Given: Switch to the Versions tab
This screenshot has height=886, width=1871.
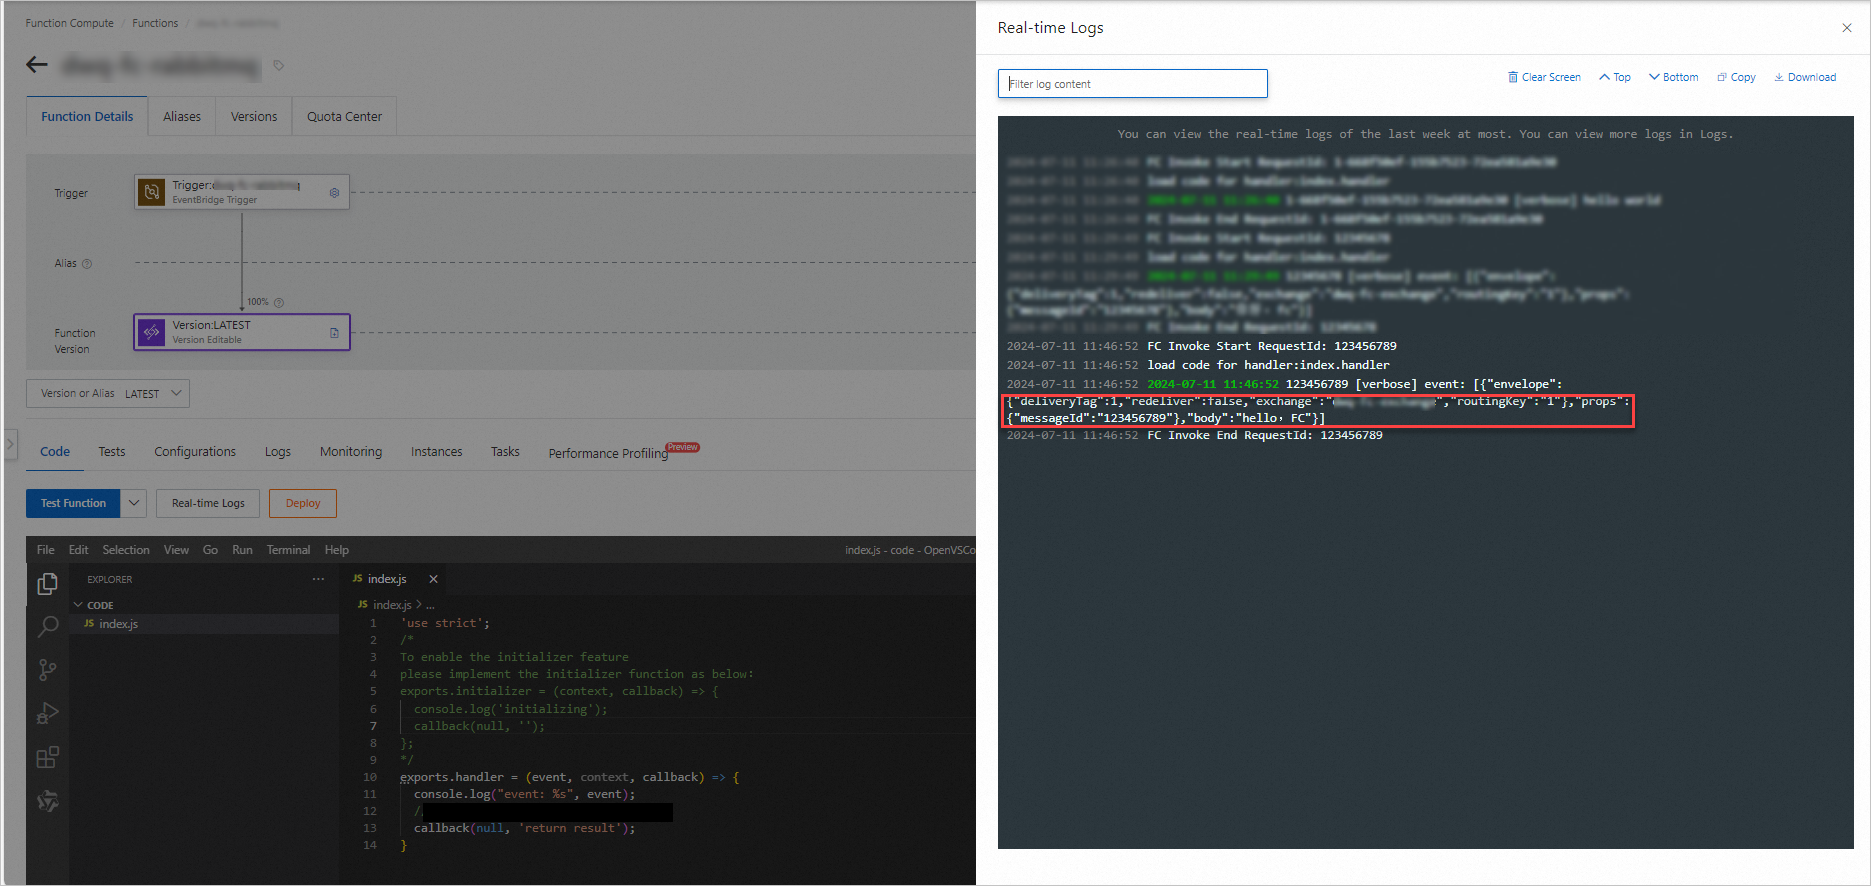Looking at the screenshot, I should tap(254, 116).
